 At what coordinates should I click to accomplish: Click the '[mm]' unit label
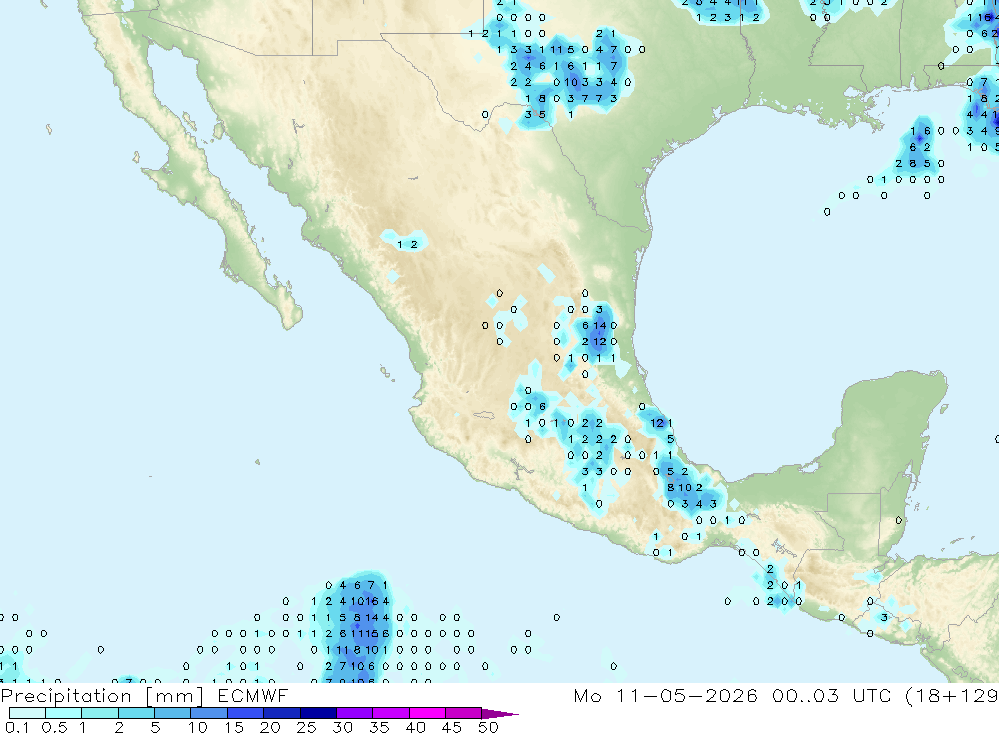(175, 696)
